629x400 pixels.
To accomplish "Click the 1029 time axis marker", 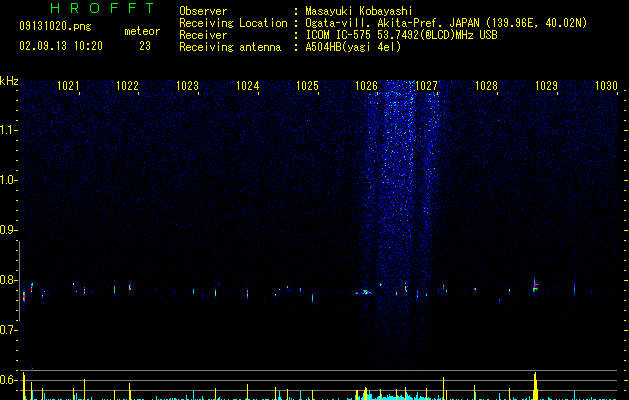I will pos(546,86).
